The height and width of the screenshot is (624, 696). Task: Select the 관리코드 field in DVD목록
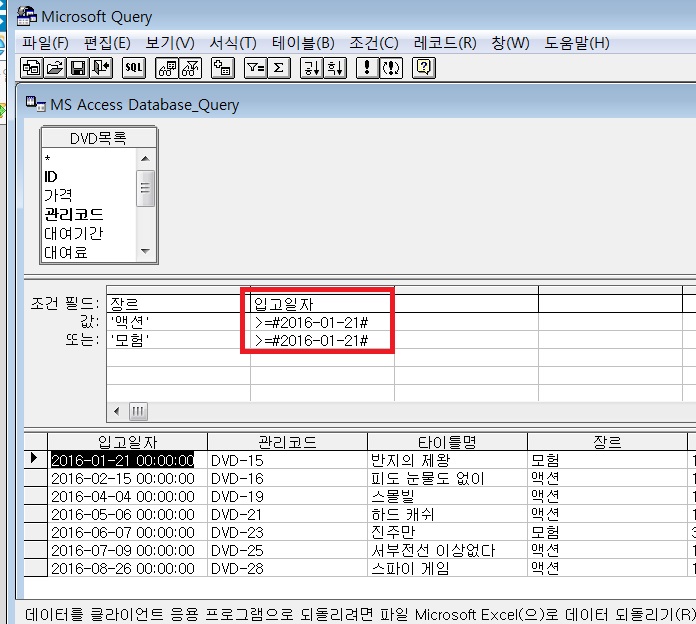point(73,214)
